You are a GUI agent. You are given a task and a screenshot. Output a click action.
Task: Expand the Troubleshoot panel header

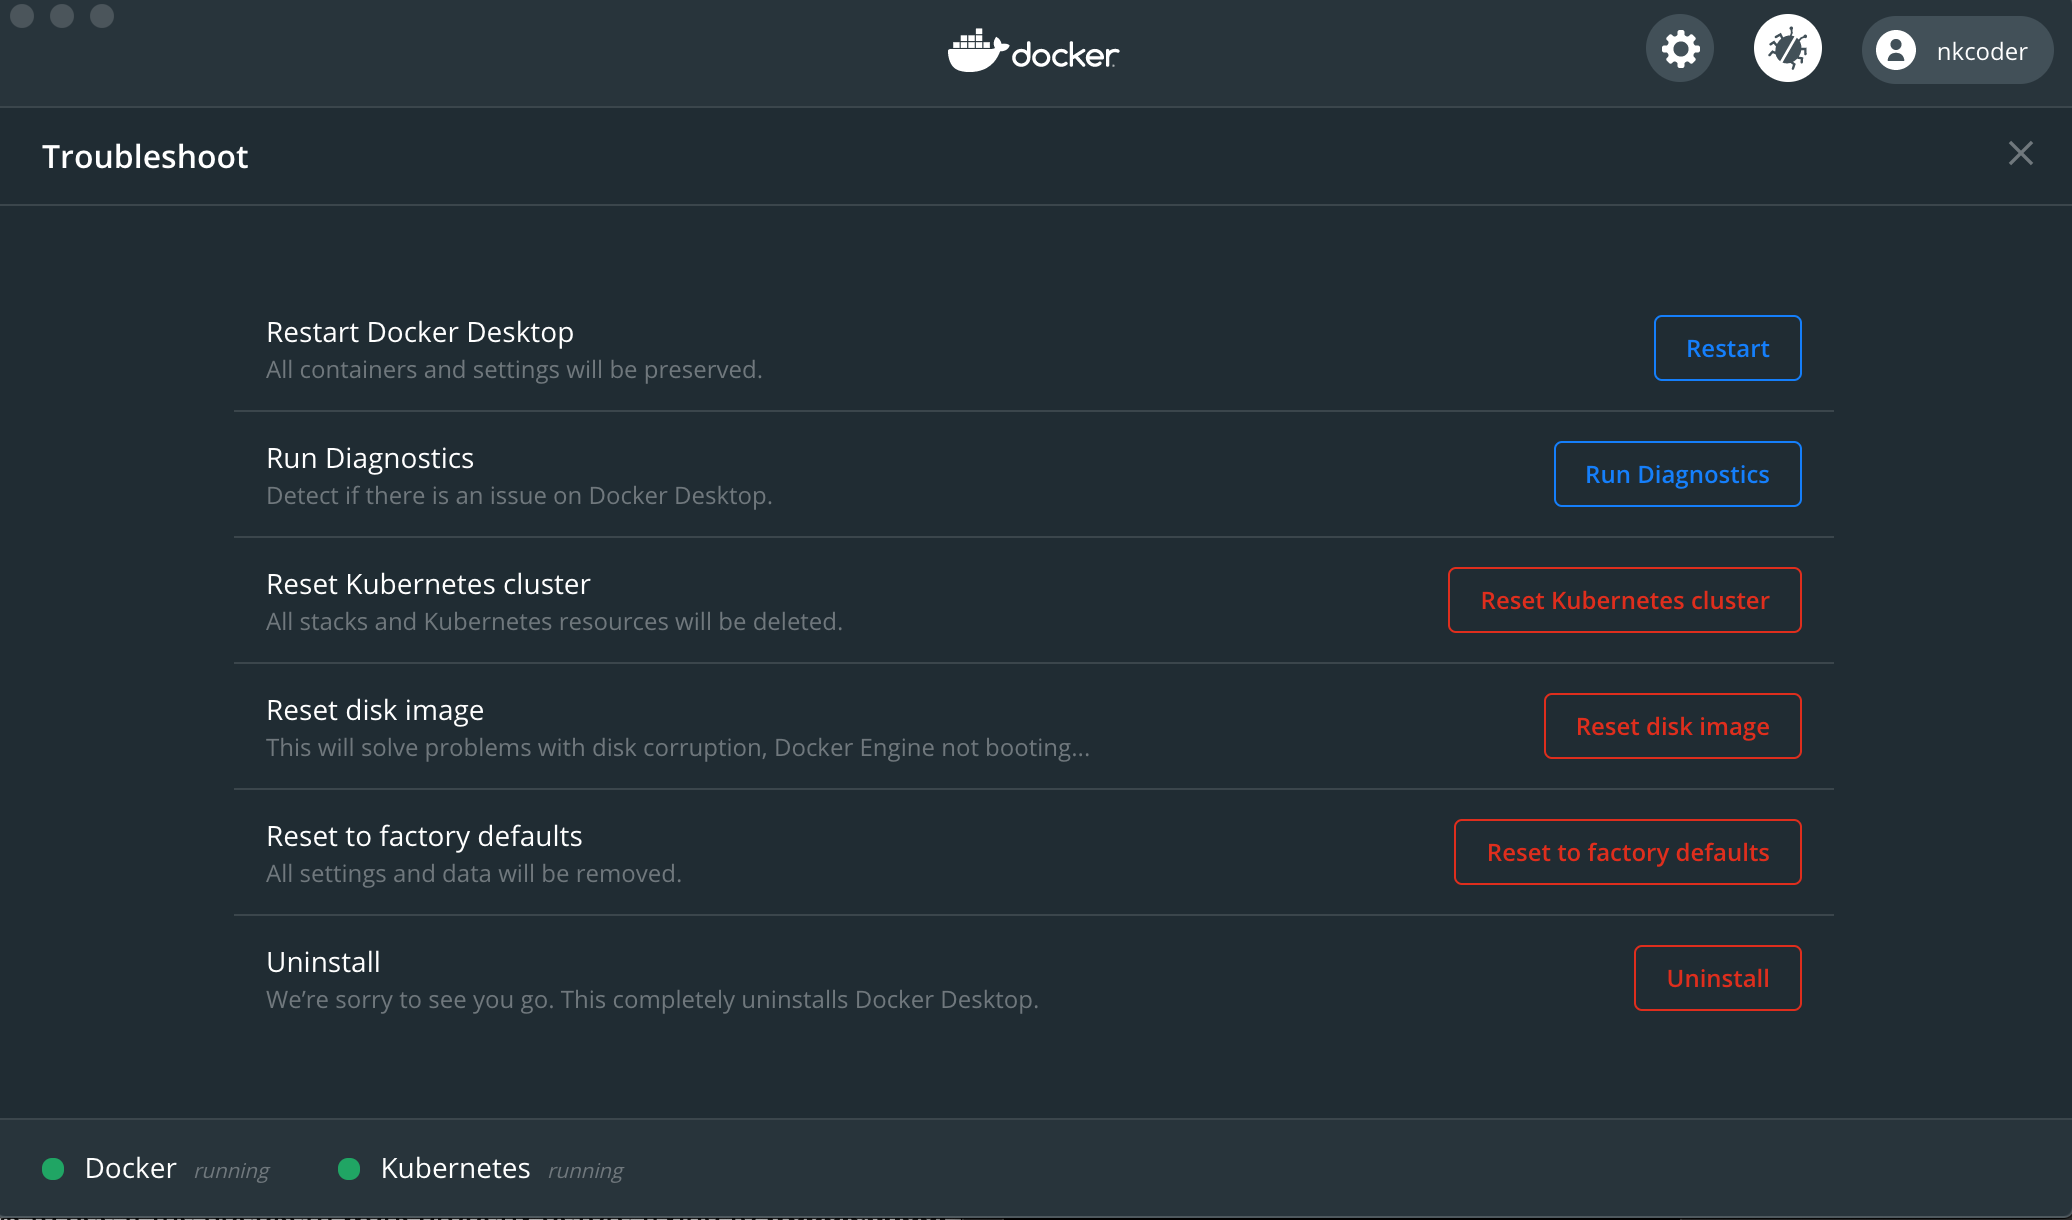click(145, 155)
